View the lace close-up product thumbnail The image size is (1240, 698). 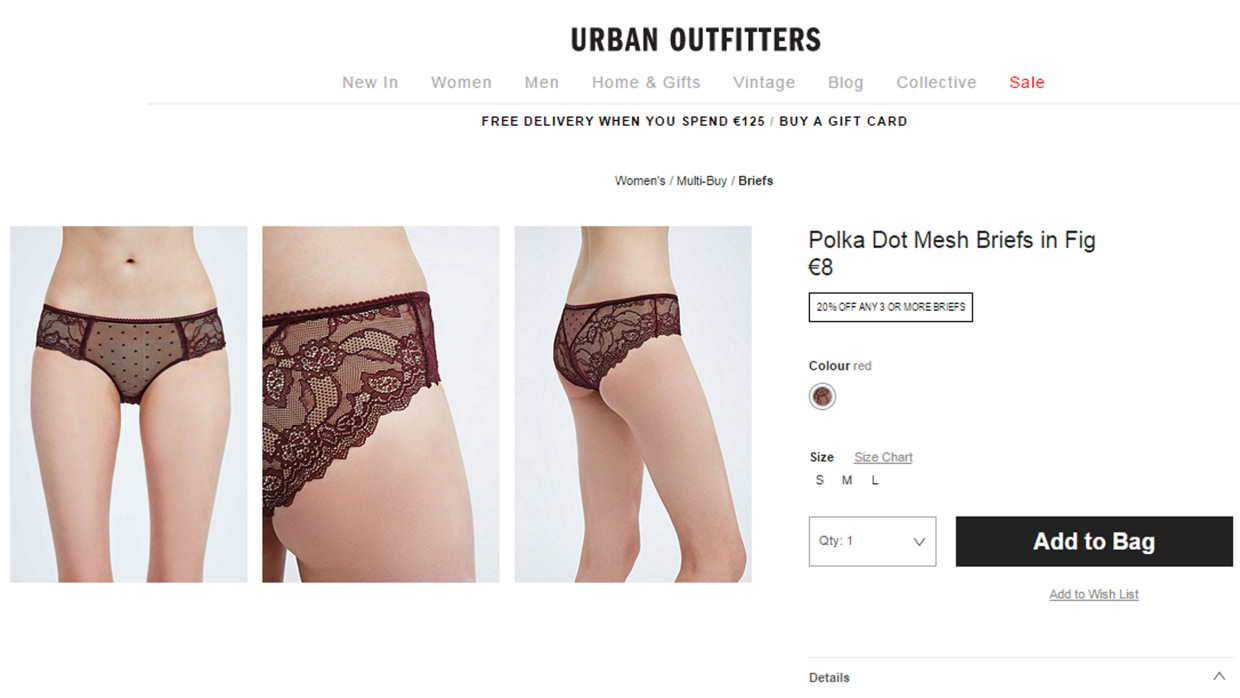click(381, 404)
